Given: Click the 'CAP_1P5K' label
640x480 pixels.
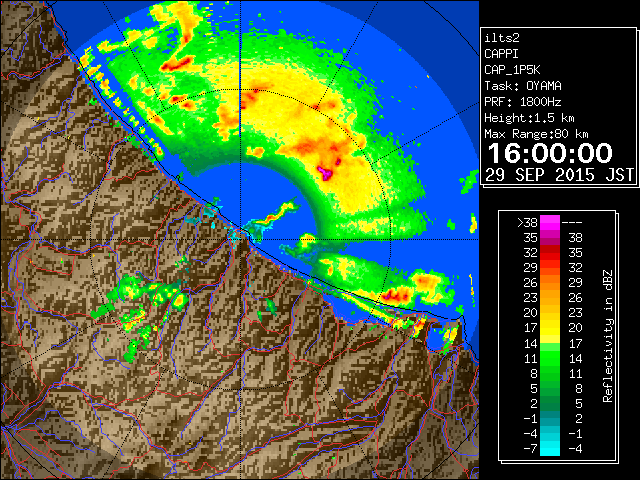Looking at the screenshot, I should click(x=512, y=70).
